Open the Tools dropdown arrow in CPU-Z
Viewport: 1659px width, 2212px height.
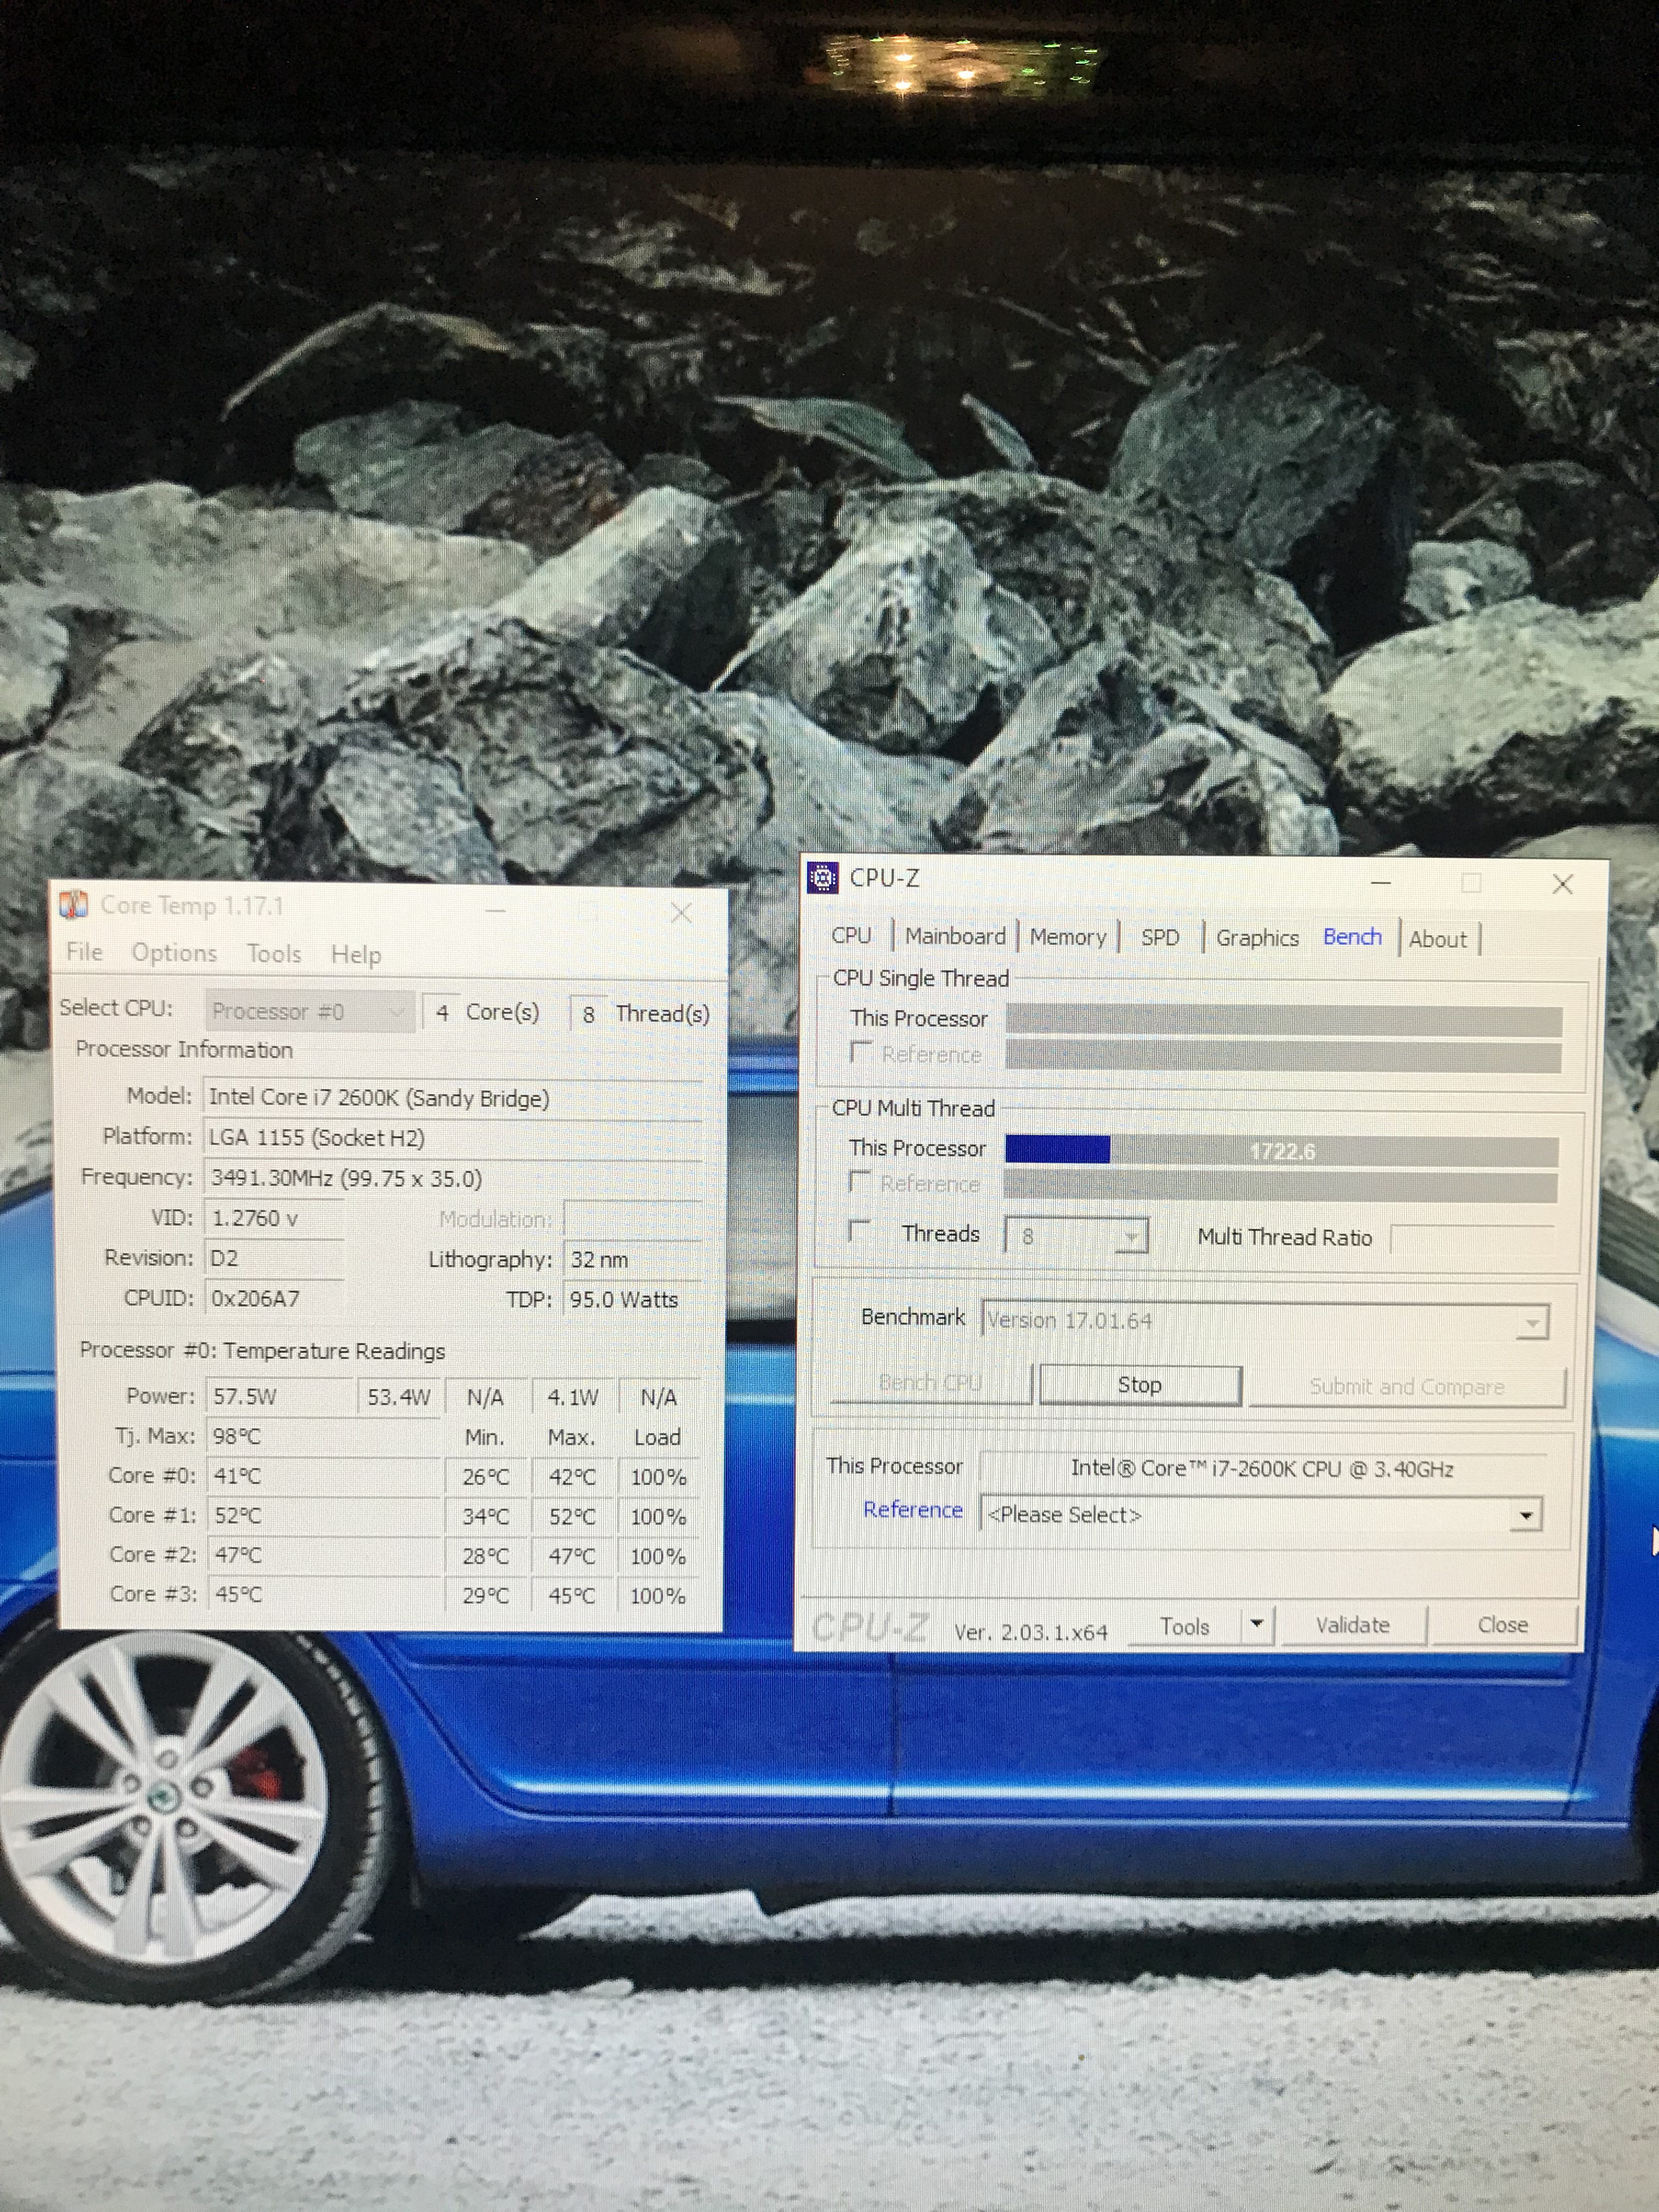(x=1258, y=1624)
